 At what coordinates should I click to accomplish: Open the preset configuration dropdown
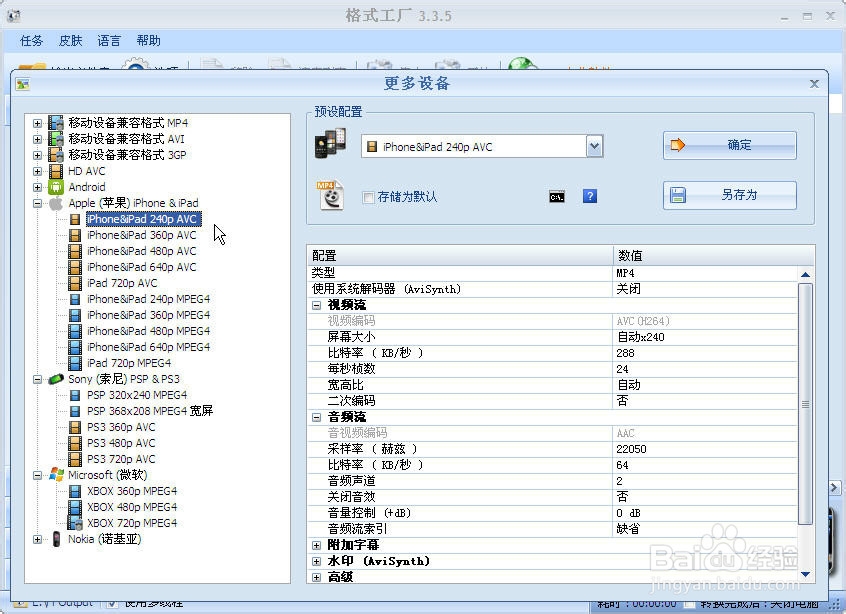point(594,146)
